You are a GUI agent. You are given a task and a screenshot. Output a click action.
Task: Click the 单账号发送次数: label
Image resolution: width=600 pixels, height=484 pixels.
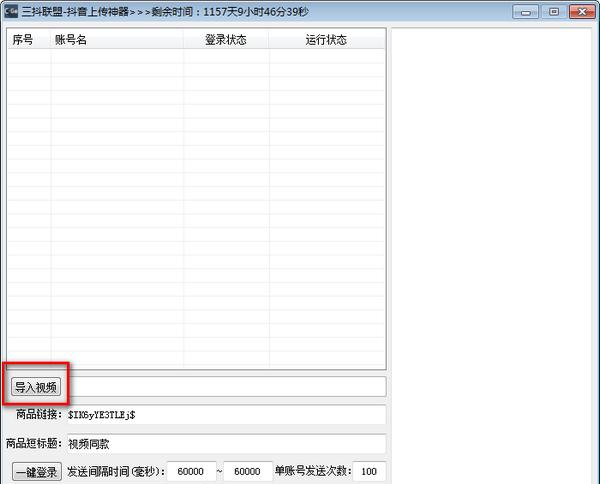[313, 471]
